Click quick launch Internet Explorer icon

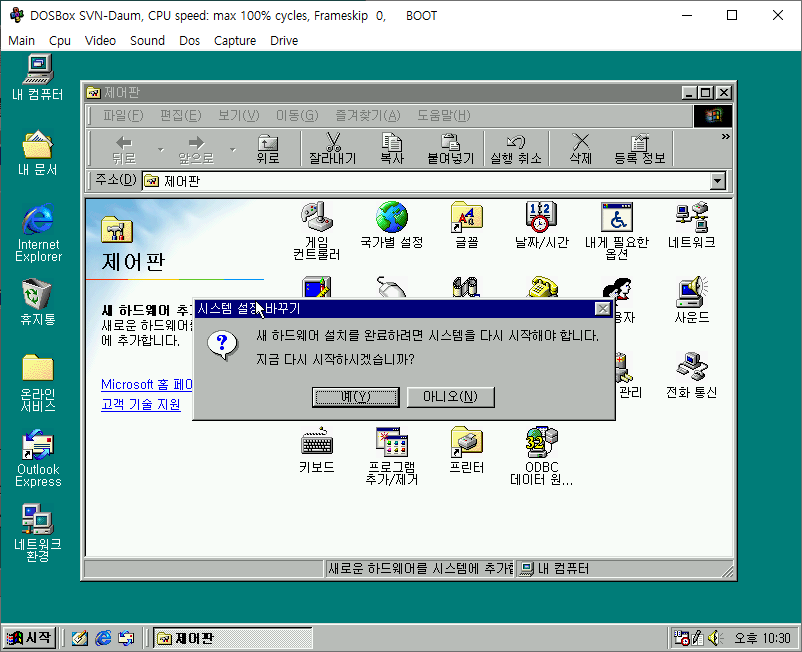pos(103,638)
